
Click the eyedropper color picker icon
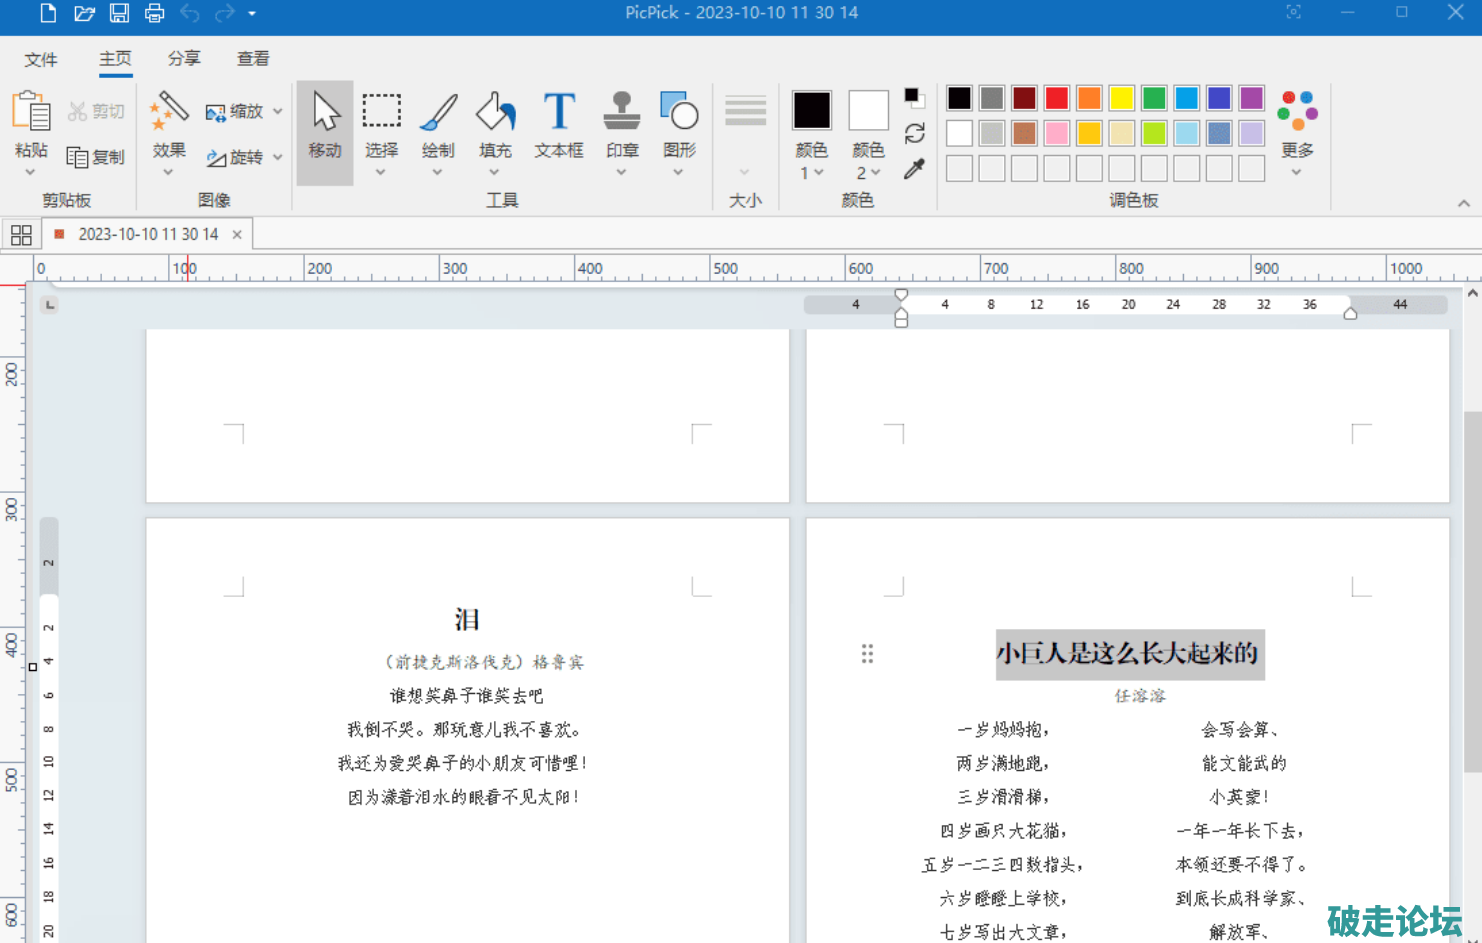[x=914, y=169]
